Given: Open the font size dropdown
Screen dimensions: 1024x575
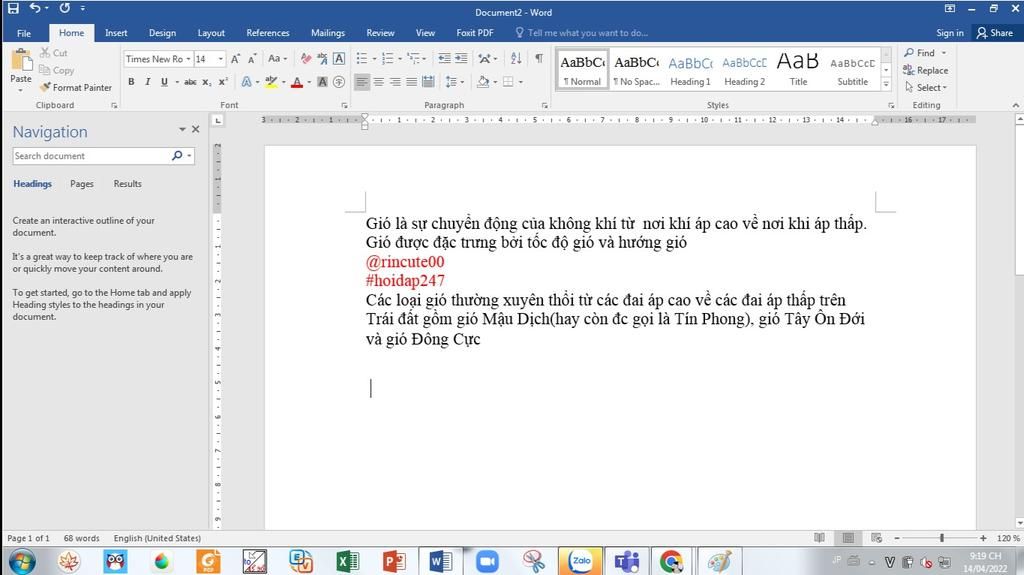Looking at the screenshot, I should click(221, 59).
